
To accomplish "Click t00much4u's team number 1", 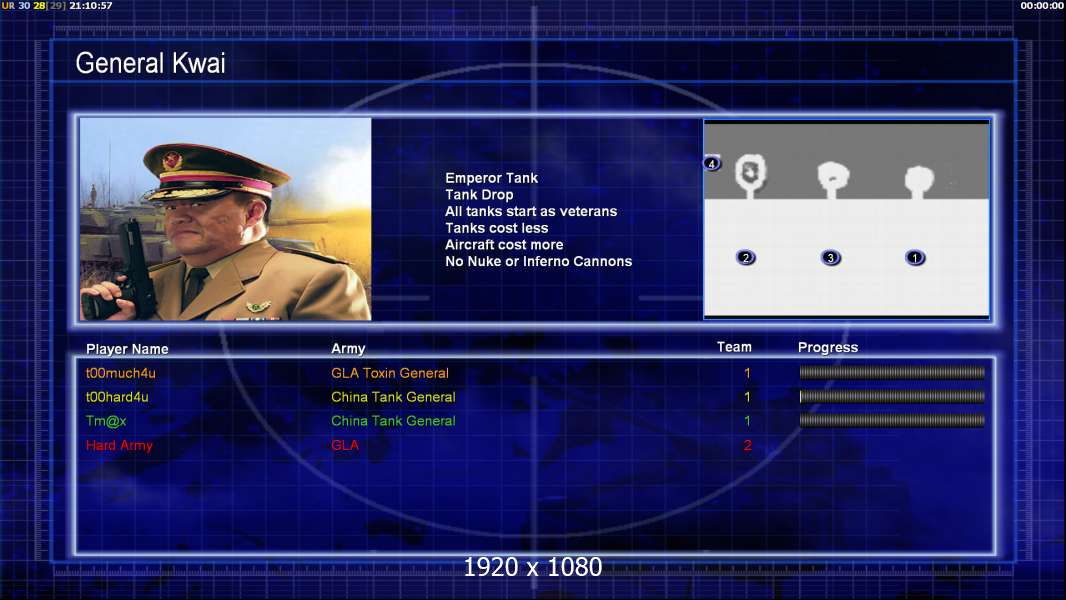I will (x=747, y=373).
